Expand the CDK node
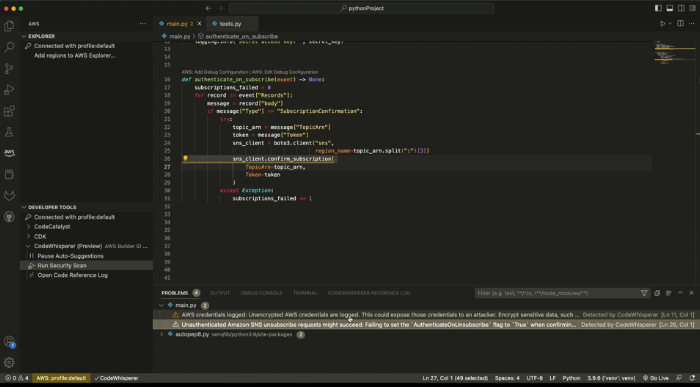The image size is (700, 387). (29, 237)
